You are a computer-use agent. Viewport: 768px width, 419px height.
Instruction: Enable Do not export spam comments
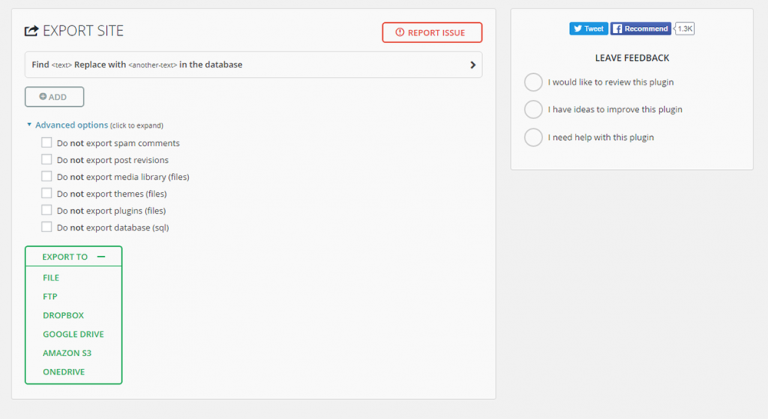click(x=46, y=143)
